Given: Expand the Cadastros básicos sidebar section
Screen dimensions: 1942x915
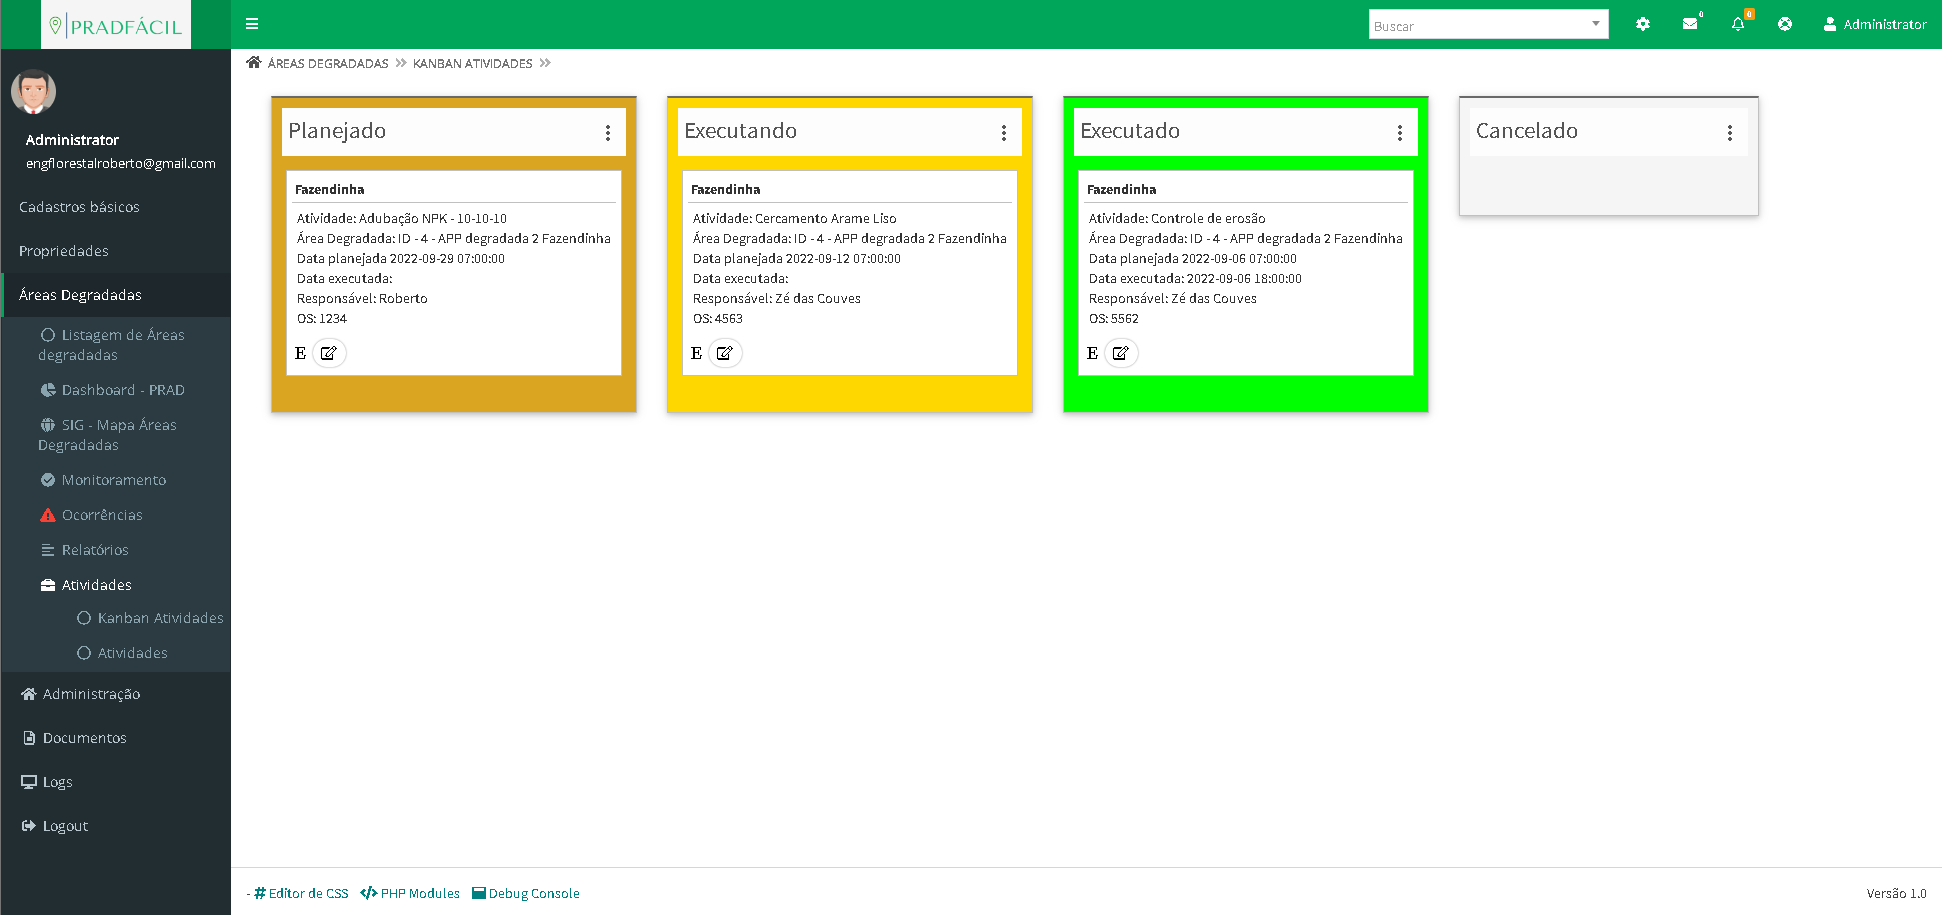Looking at the screenshot, I should coord(79,207).
